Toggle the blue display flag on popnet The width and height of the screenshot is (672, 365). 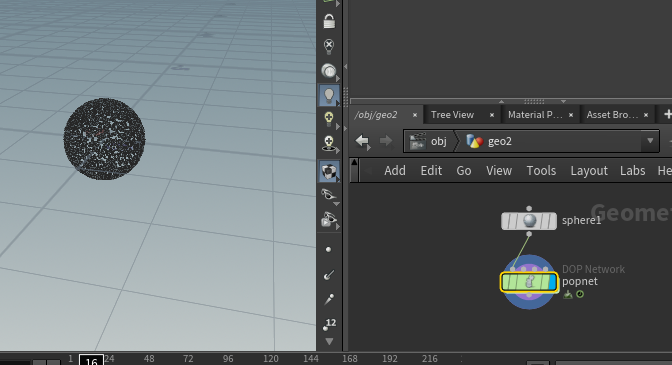click(x=552, y=282)
